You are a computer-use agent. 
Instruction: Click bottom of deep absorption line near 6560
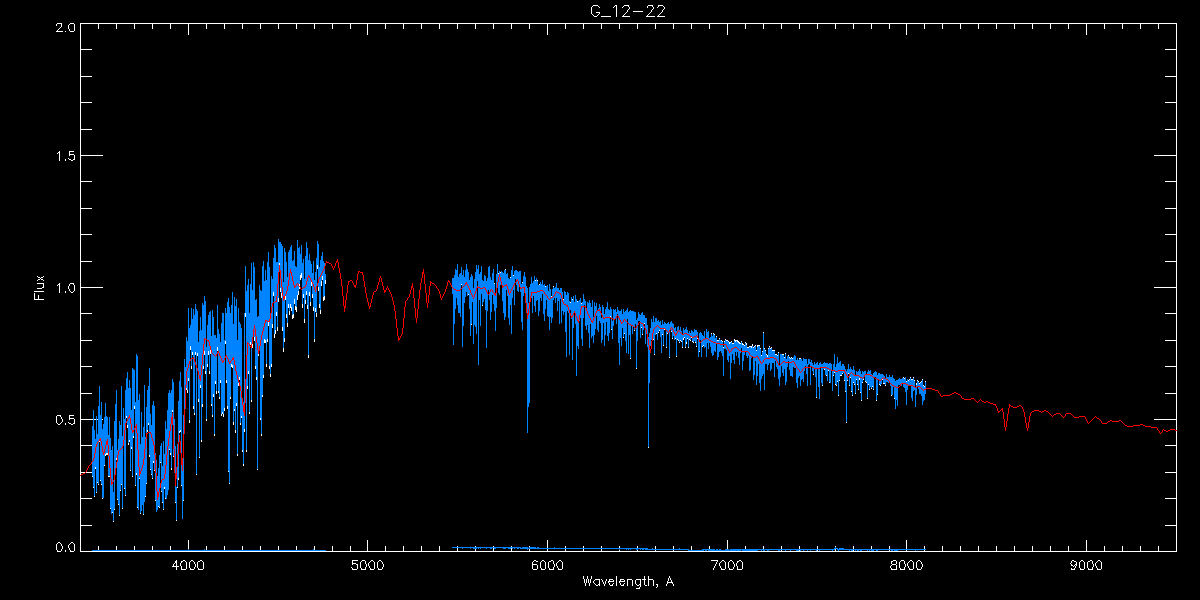click(x=648, y=446)
